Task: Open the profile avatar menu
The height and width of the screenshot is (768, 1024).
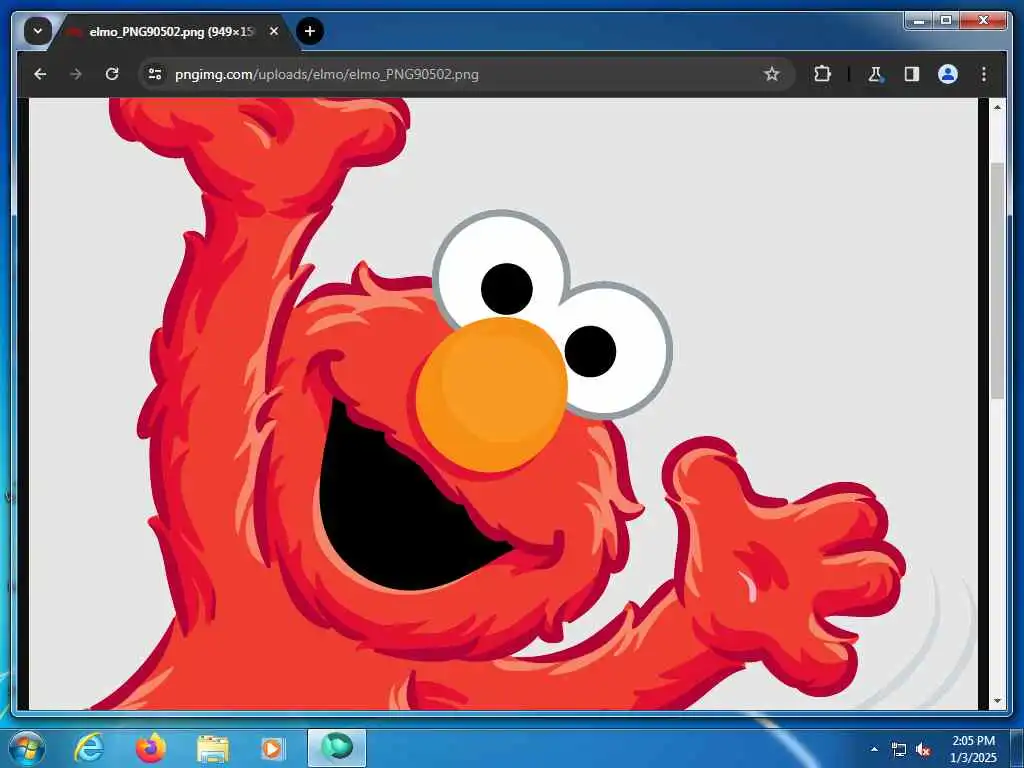Action: [948, 74]
